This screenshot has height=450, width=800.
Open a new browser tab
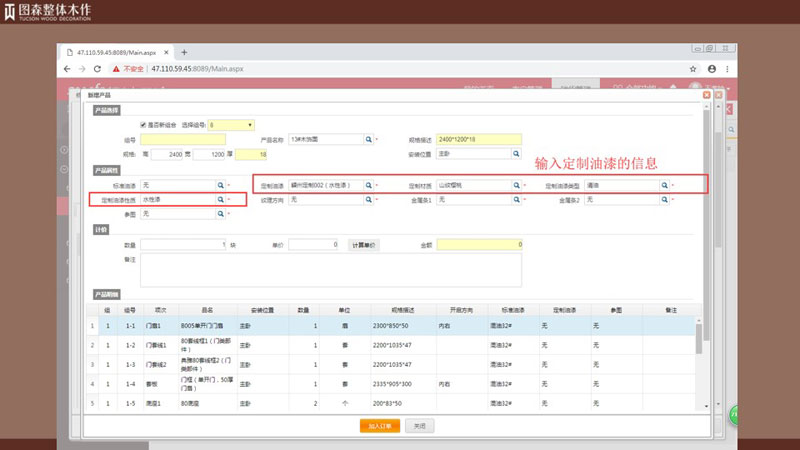[x=184, y=52]
